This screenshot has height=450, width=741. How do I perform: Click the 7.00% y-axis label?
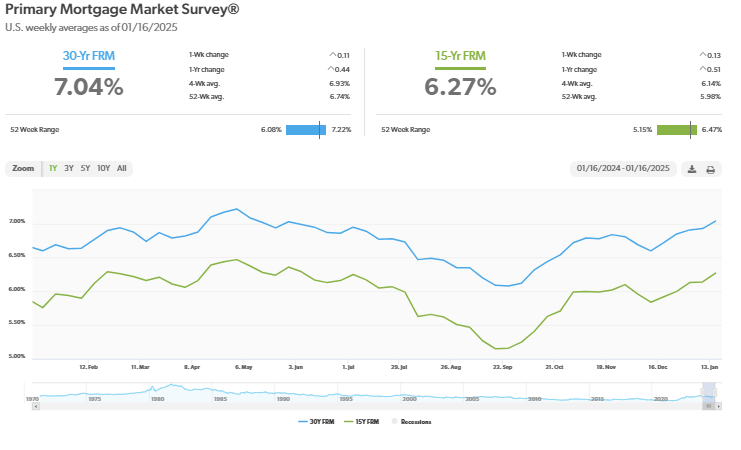[17, 222]
